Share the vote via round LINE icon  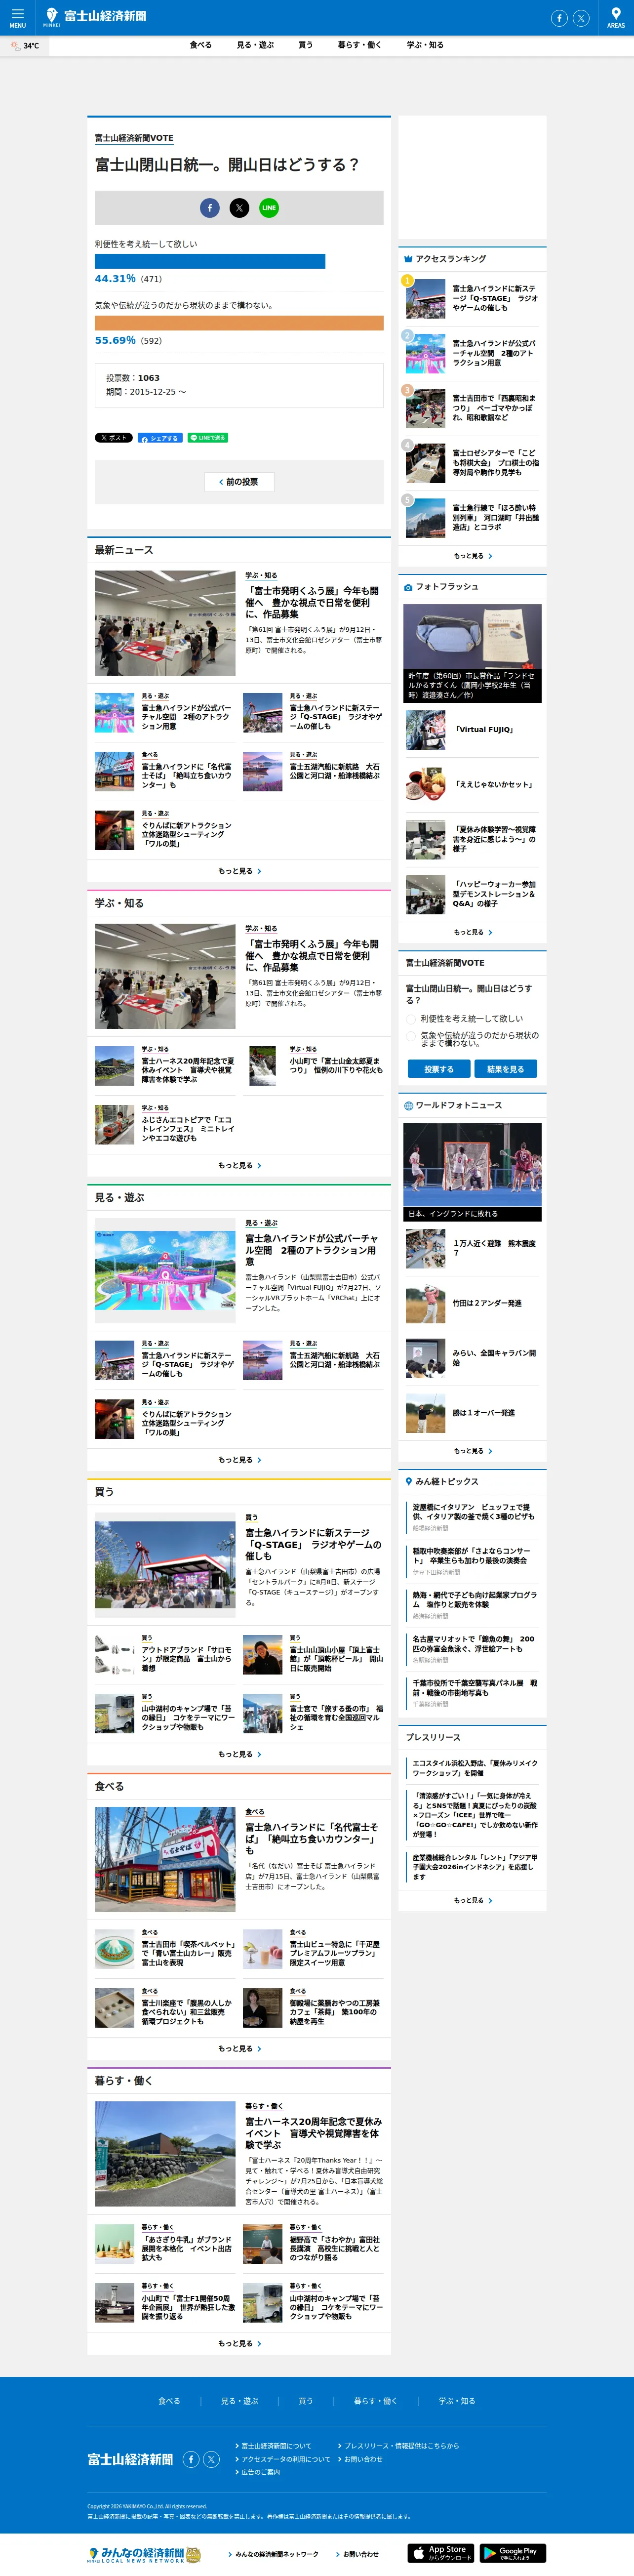[269, 207]
